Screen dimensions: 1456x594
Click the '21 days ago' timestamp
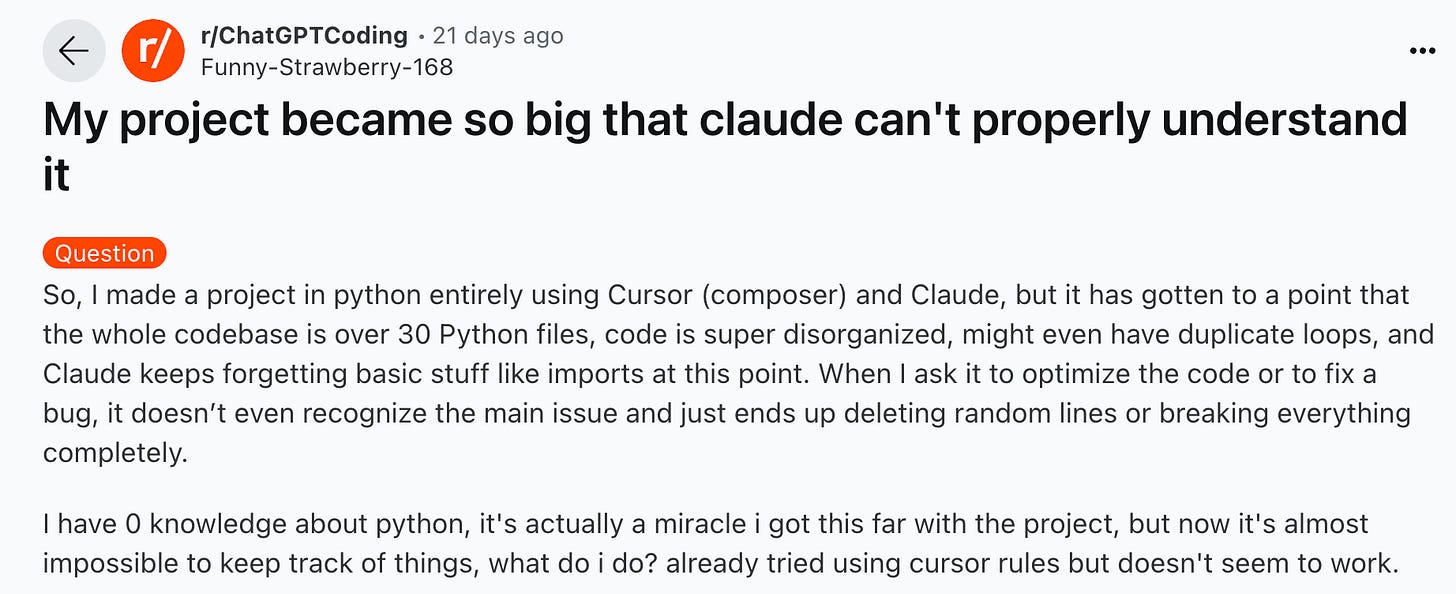click(498, 36)
